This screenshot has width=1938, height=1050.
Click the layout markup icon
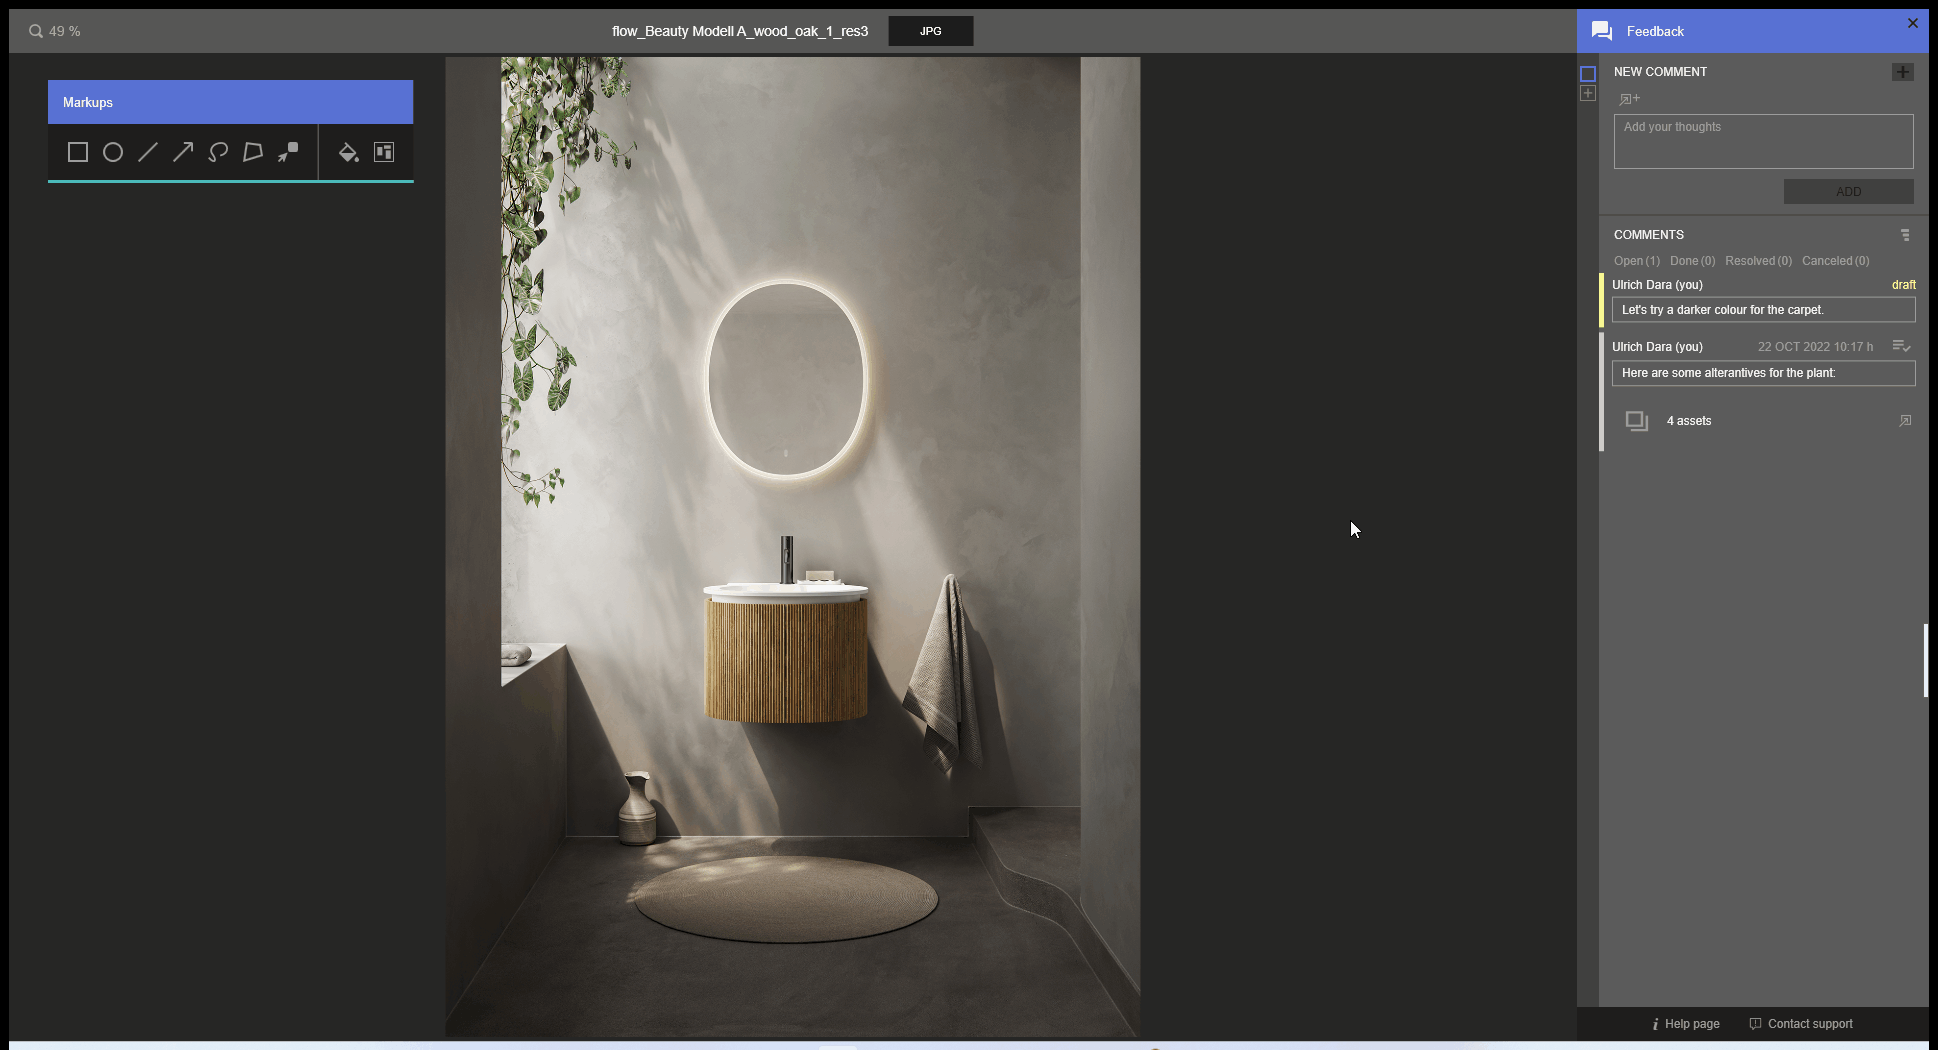pos(384,152)
